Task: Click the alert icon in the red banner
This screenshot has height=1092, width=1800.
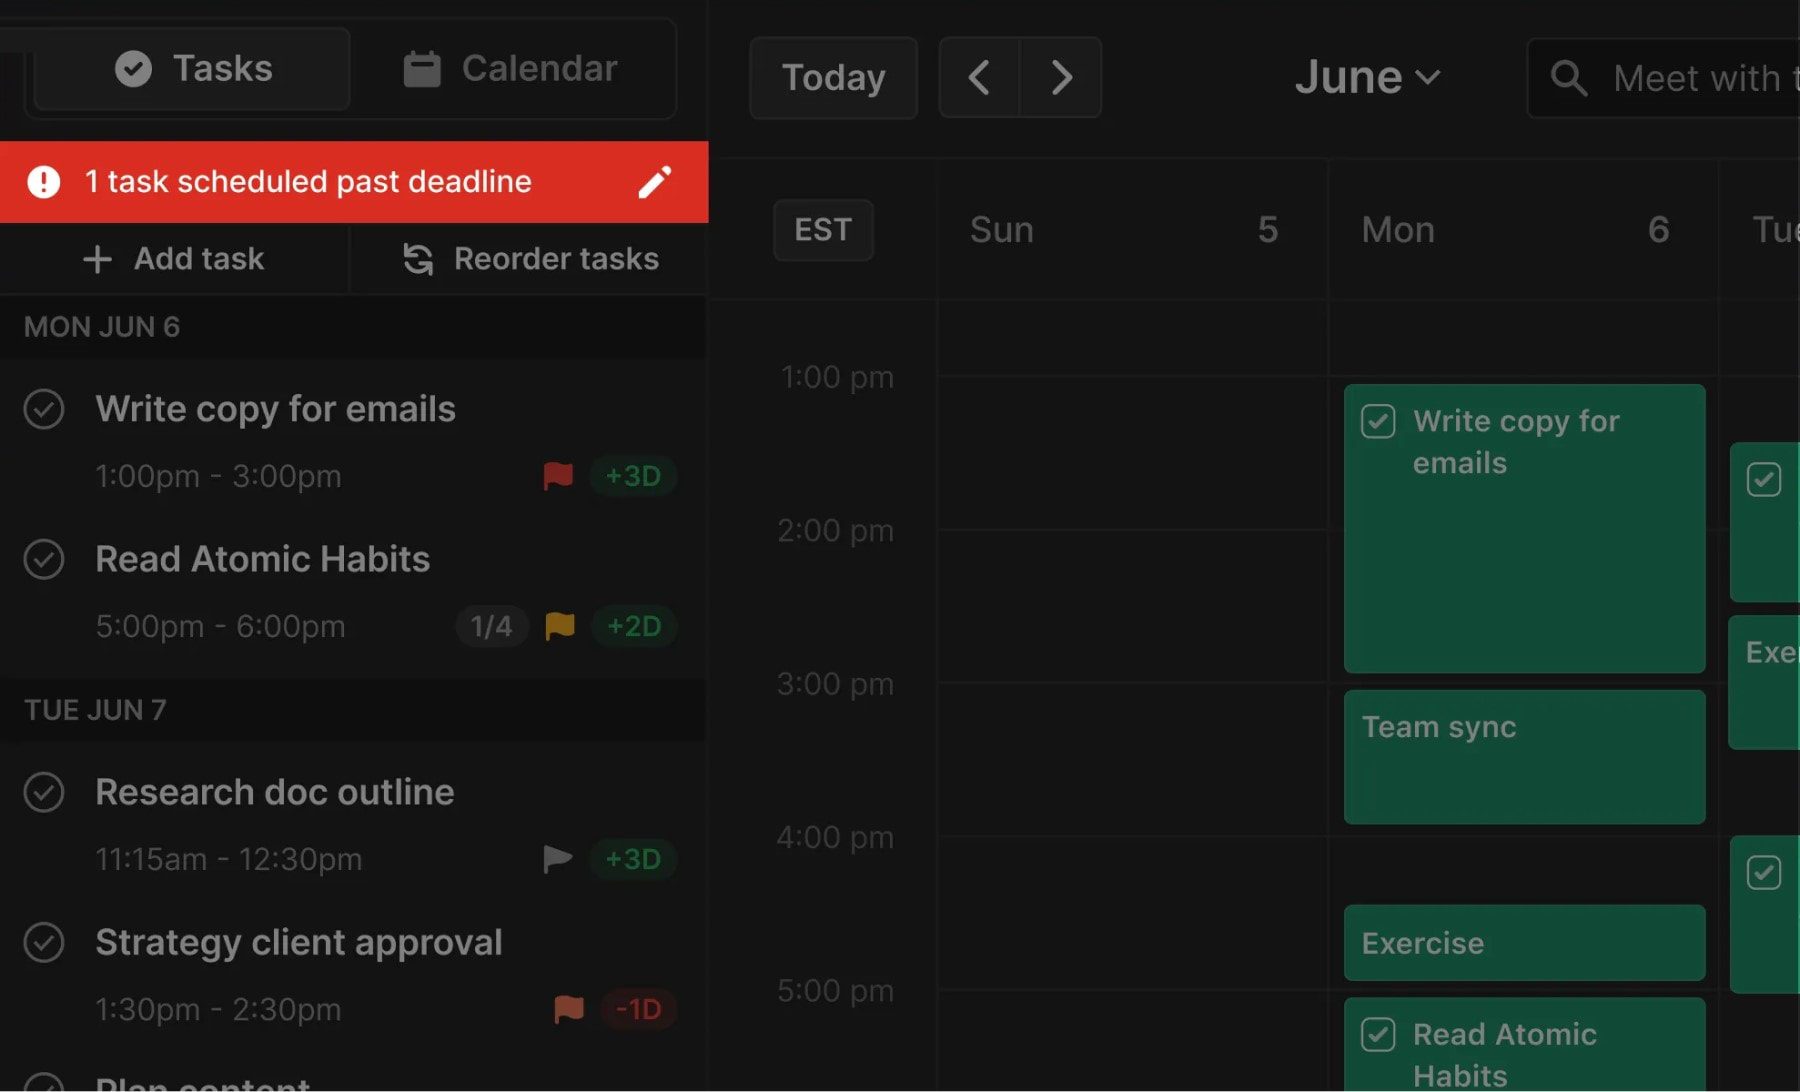Action: tap(43, 181)
